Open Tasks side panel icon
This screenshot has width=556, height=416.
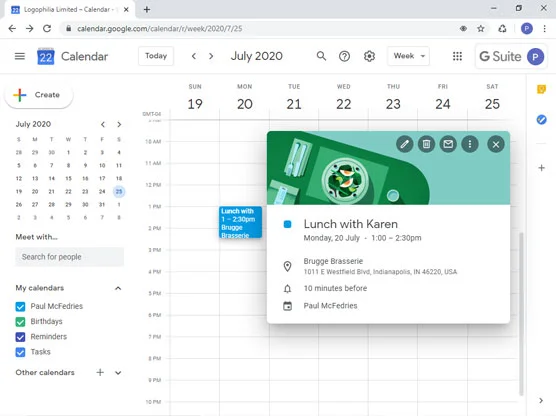[541, 120]
